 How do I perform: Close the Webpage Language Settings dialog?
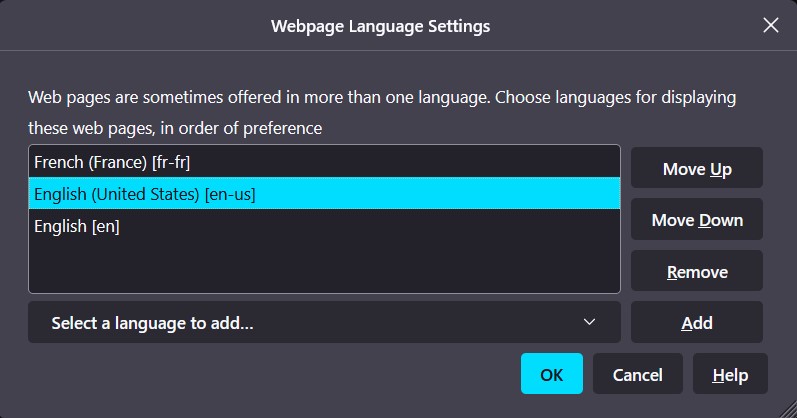tap(771, 25)
